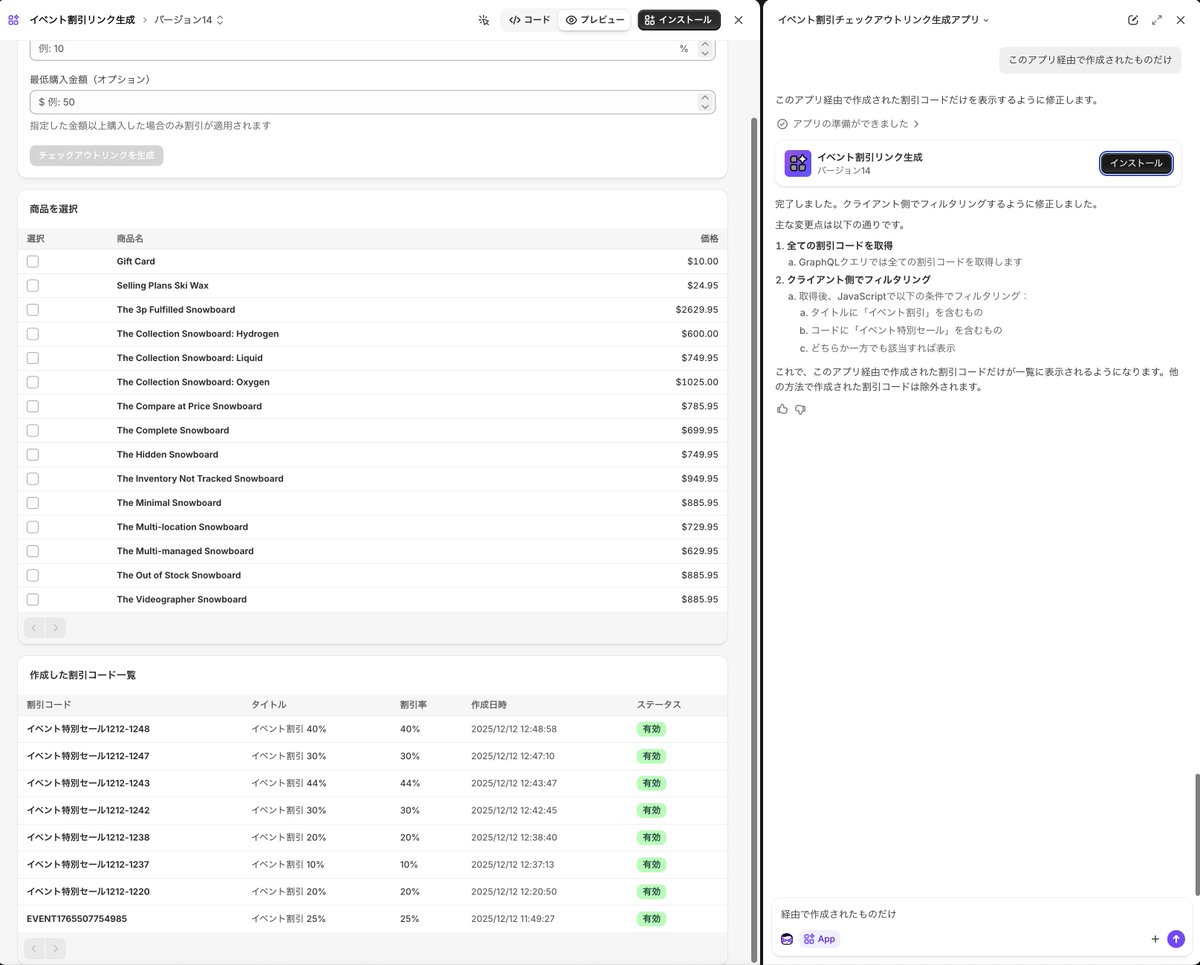Click the App context chip
This screenshot has height=965, width=1200.
tap(819, 939)
